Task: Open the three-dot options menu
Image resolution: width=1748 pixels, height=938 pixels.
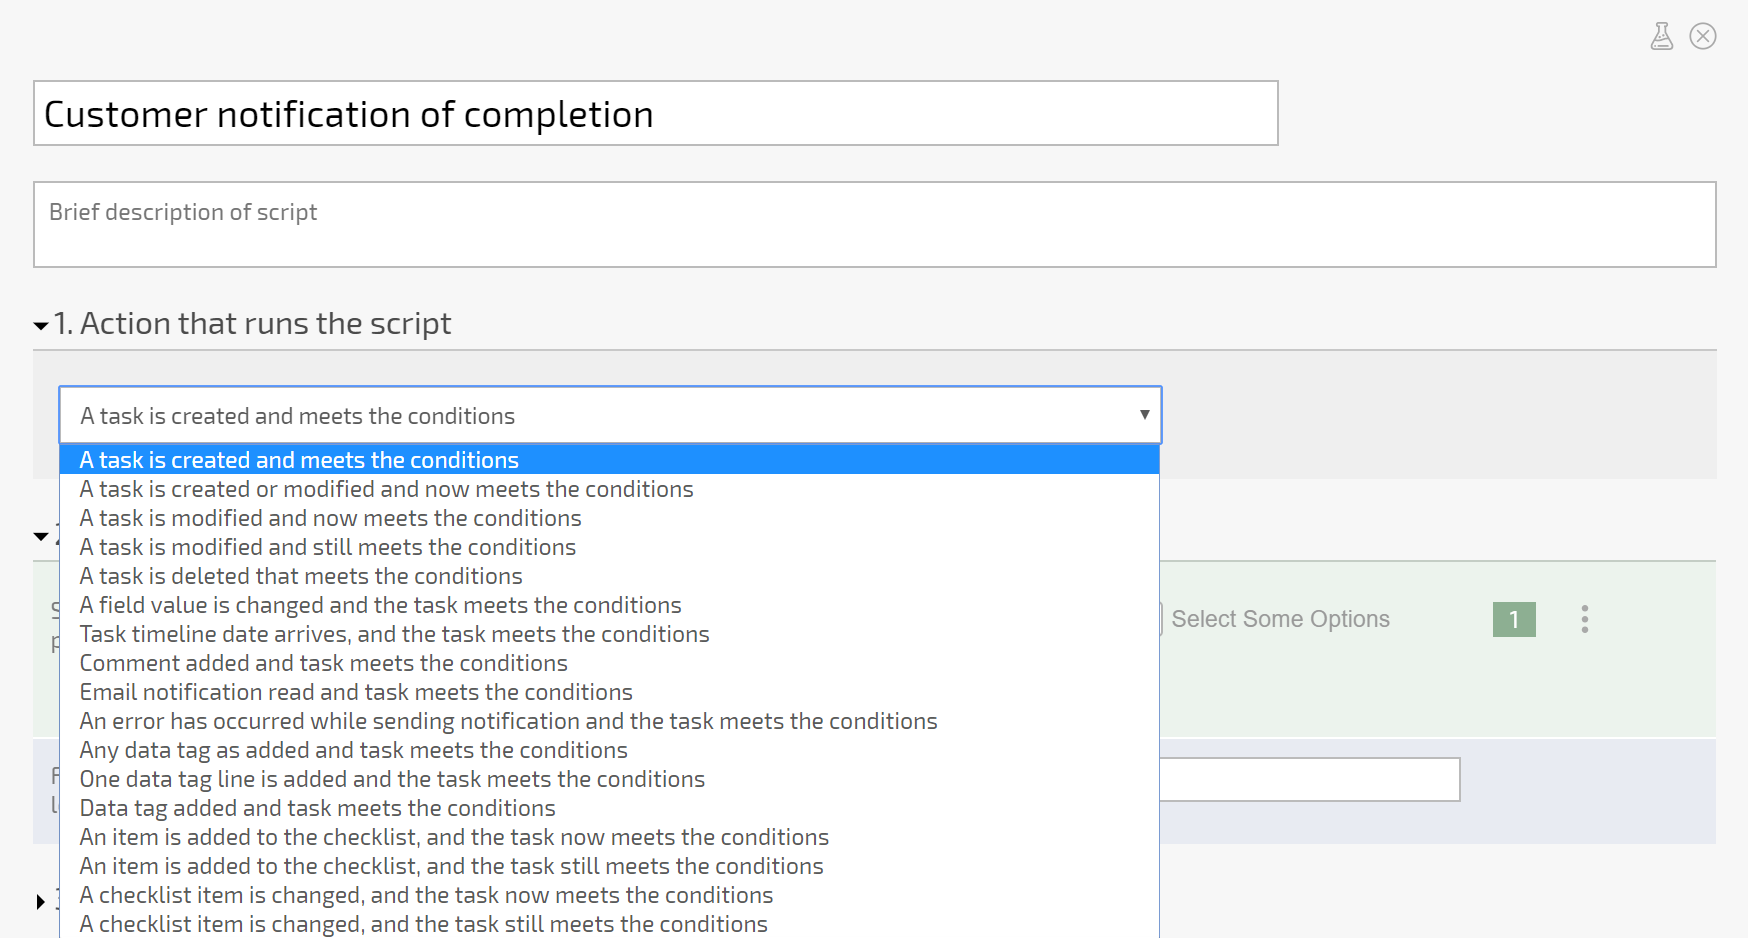Action: 1584,619
